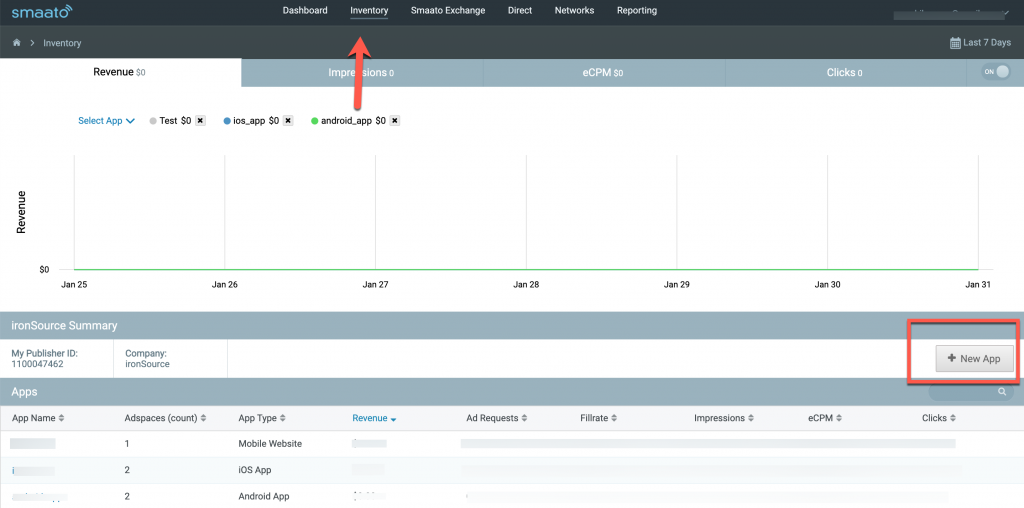Click the search magnifier in Apps
The image size is (1024, 508).
(1001, 393)
